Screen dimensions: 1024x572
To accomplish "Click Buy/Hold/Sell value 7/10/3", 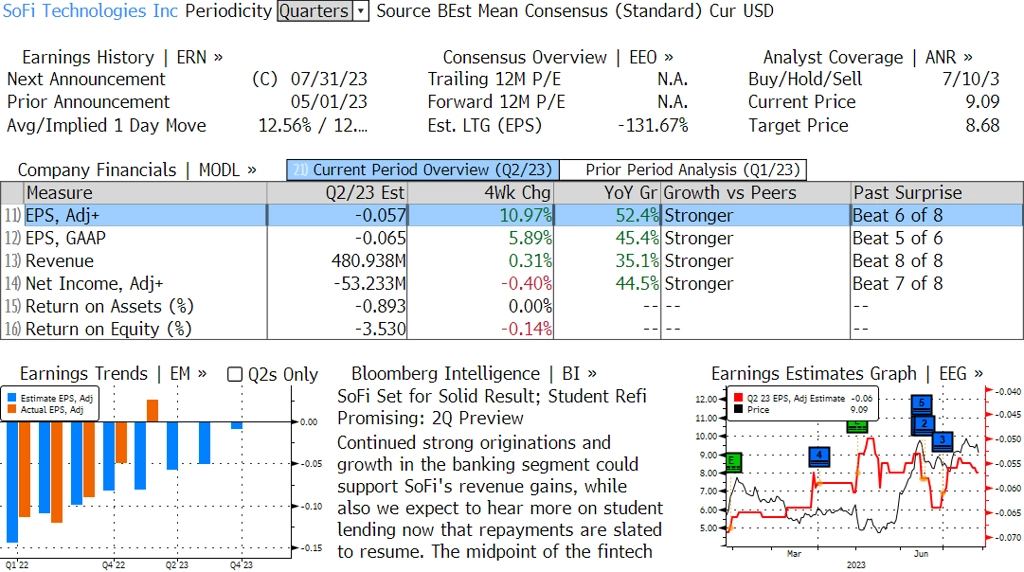I will tap(970, 79).
